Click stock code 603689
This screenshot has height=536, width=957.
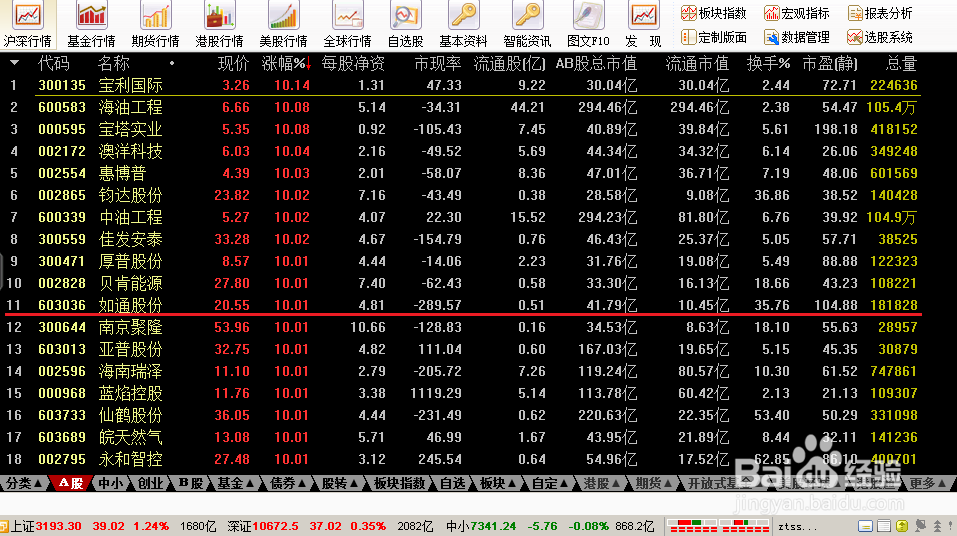point(62,437)
